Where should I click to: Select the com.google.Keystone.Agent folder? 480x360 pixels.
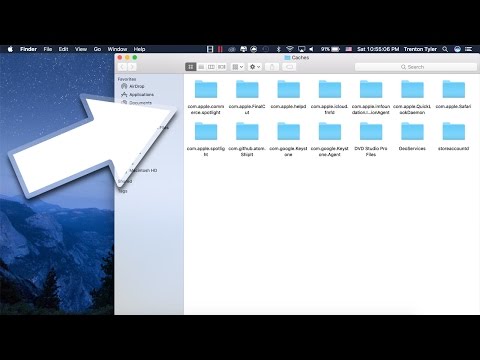coord(330,139)
